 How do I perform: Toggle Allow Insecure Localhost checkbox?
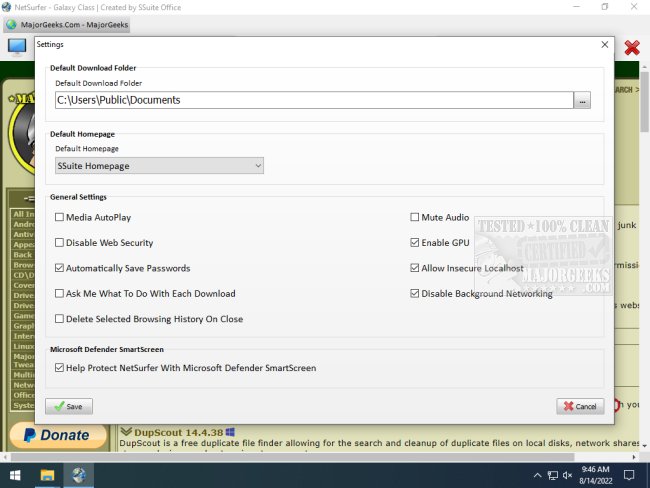point(415,268)
